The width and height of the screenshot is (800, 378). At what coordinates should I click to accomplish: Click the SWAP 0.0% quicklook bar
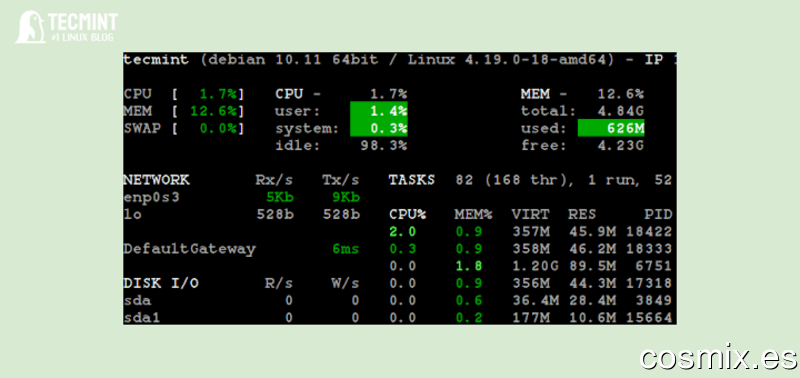point(184,128)
